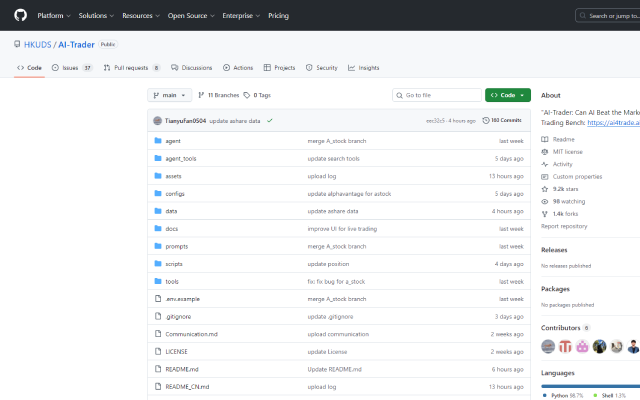Open the .env.example file
640x400 pixels.
pos(183,298)
